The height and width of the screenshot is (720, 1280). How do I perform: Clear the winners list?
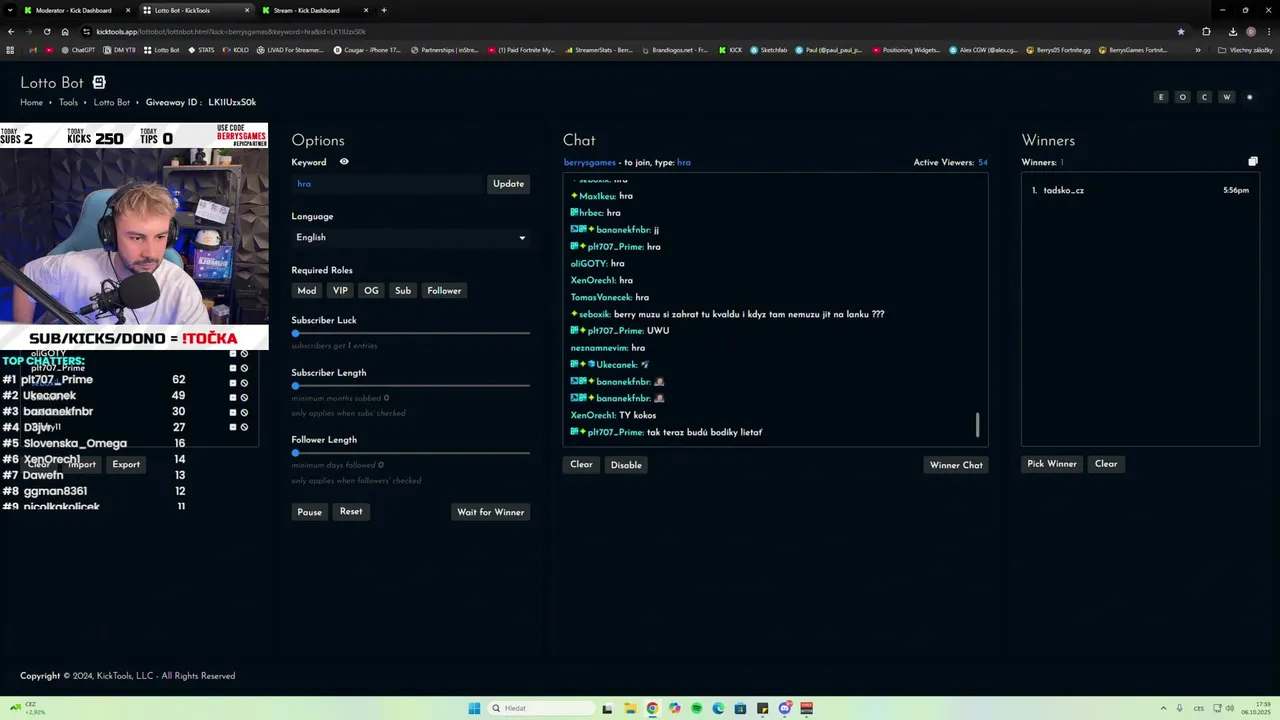coord(1106,464)
